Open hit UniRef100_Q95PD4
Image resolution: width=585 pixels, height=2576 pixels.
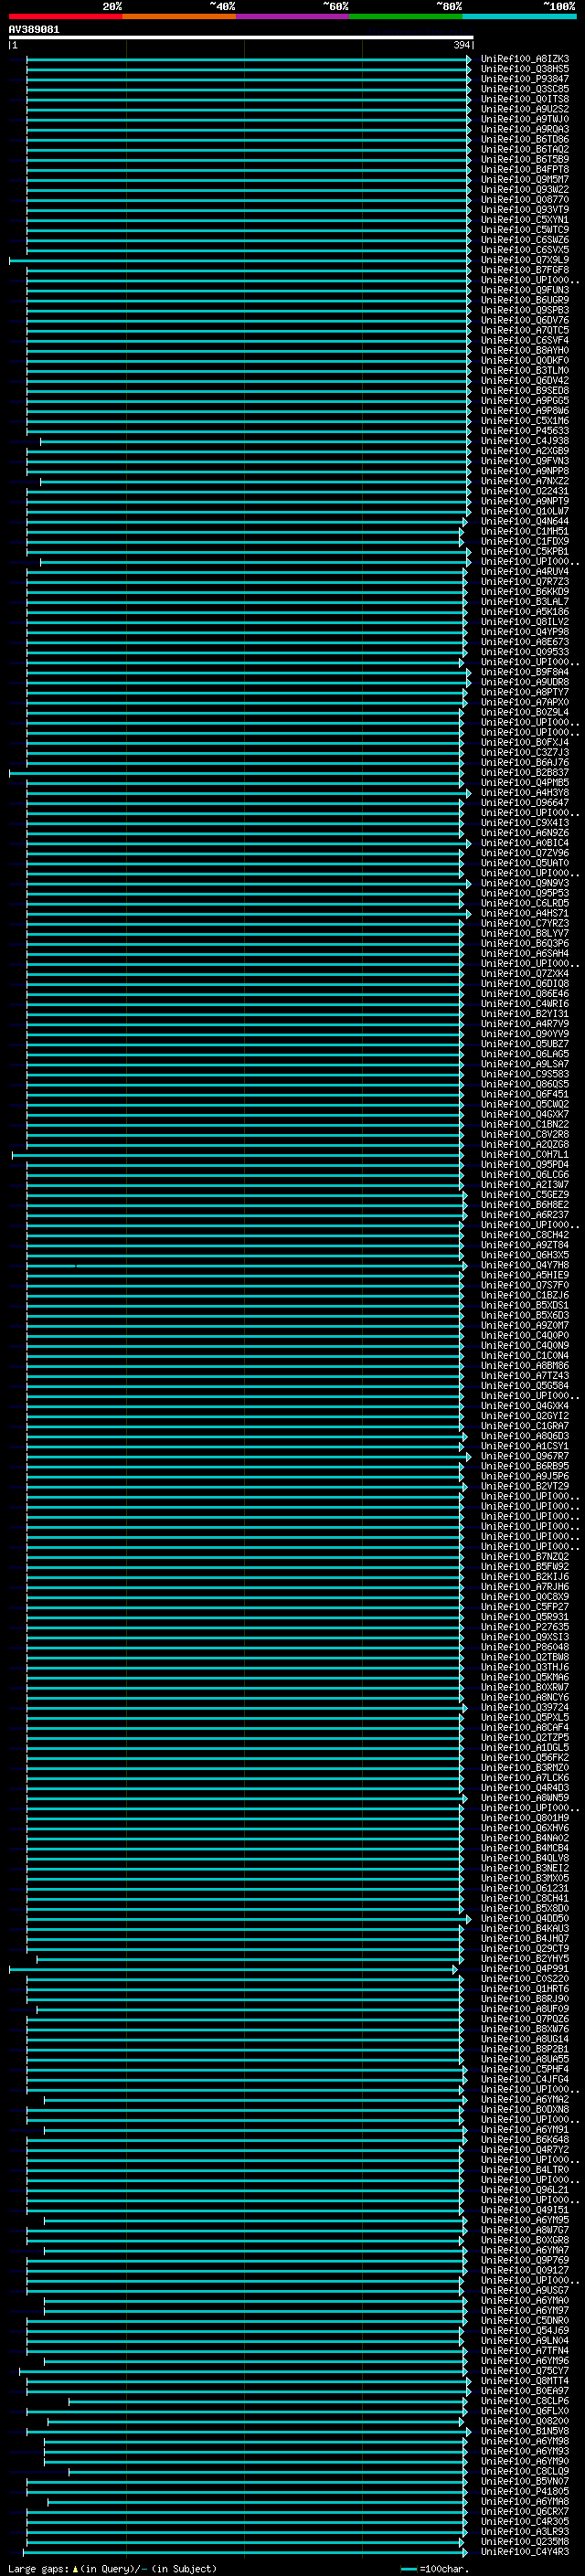[x=525, y=1164]
